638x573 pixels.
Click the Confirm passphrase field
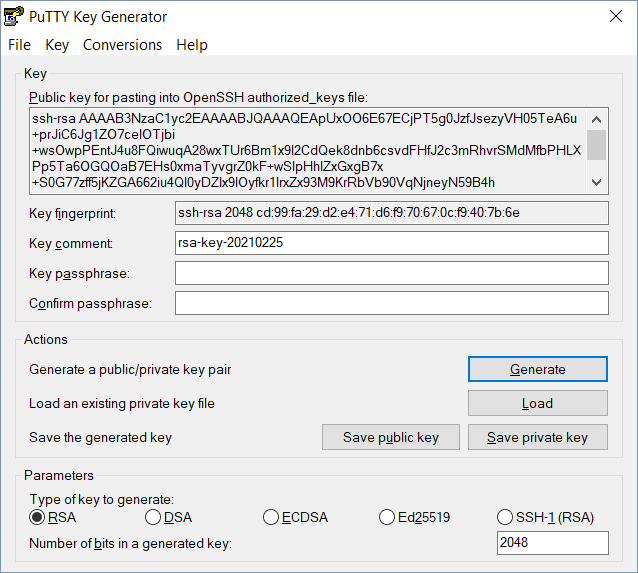(392, 303)
